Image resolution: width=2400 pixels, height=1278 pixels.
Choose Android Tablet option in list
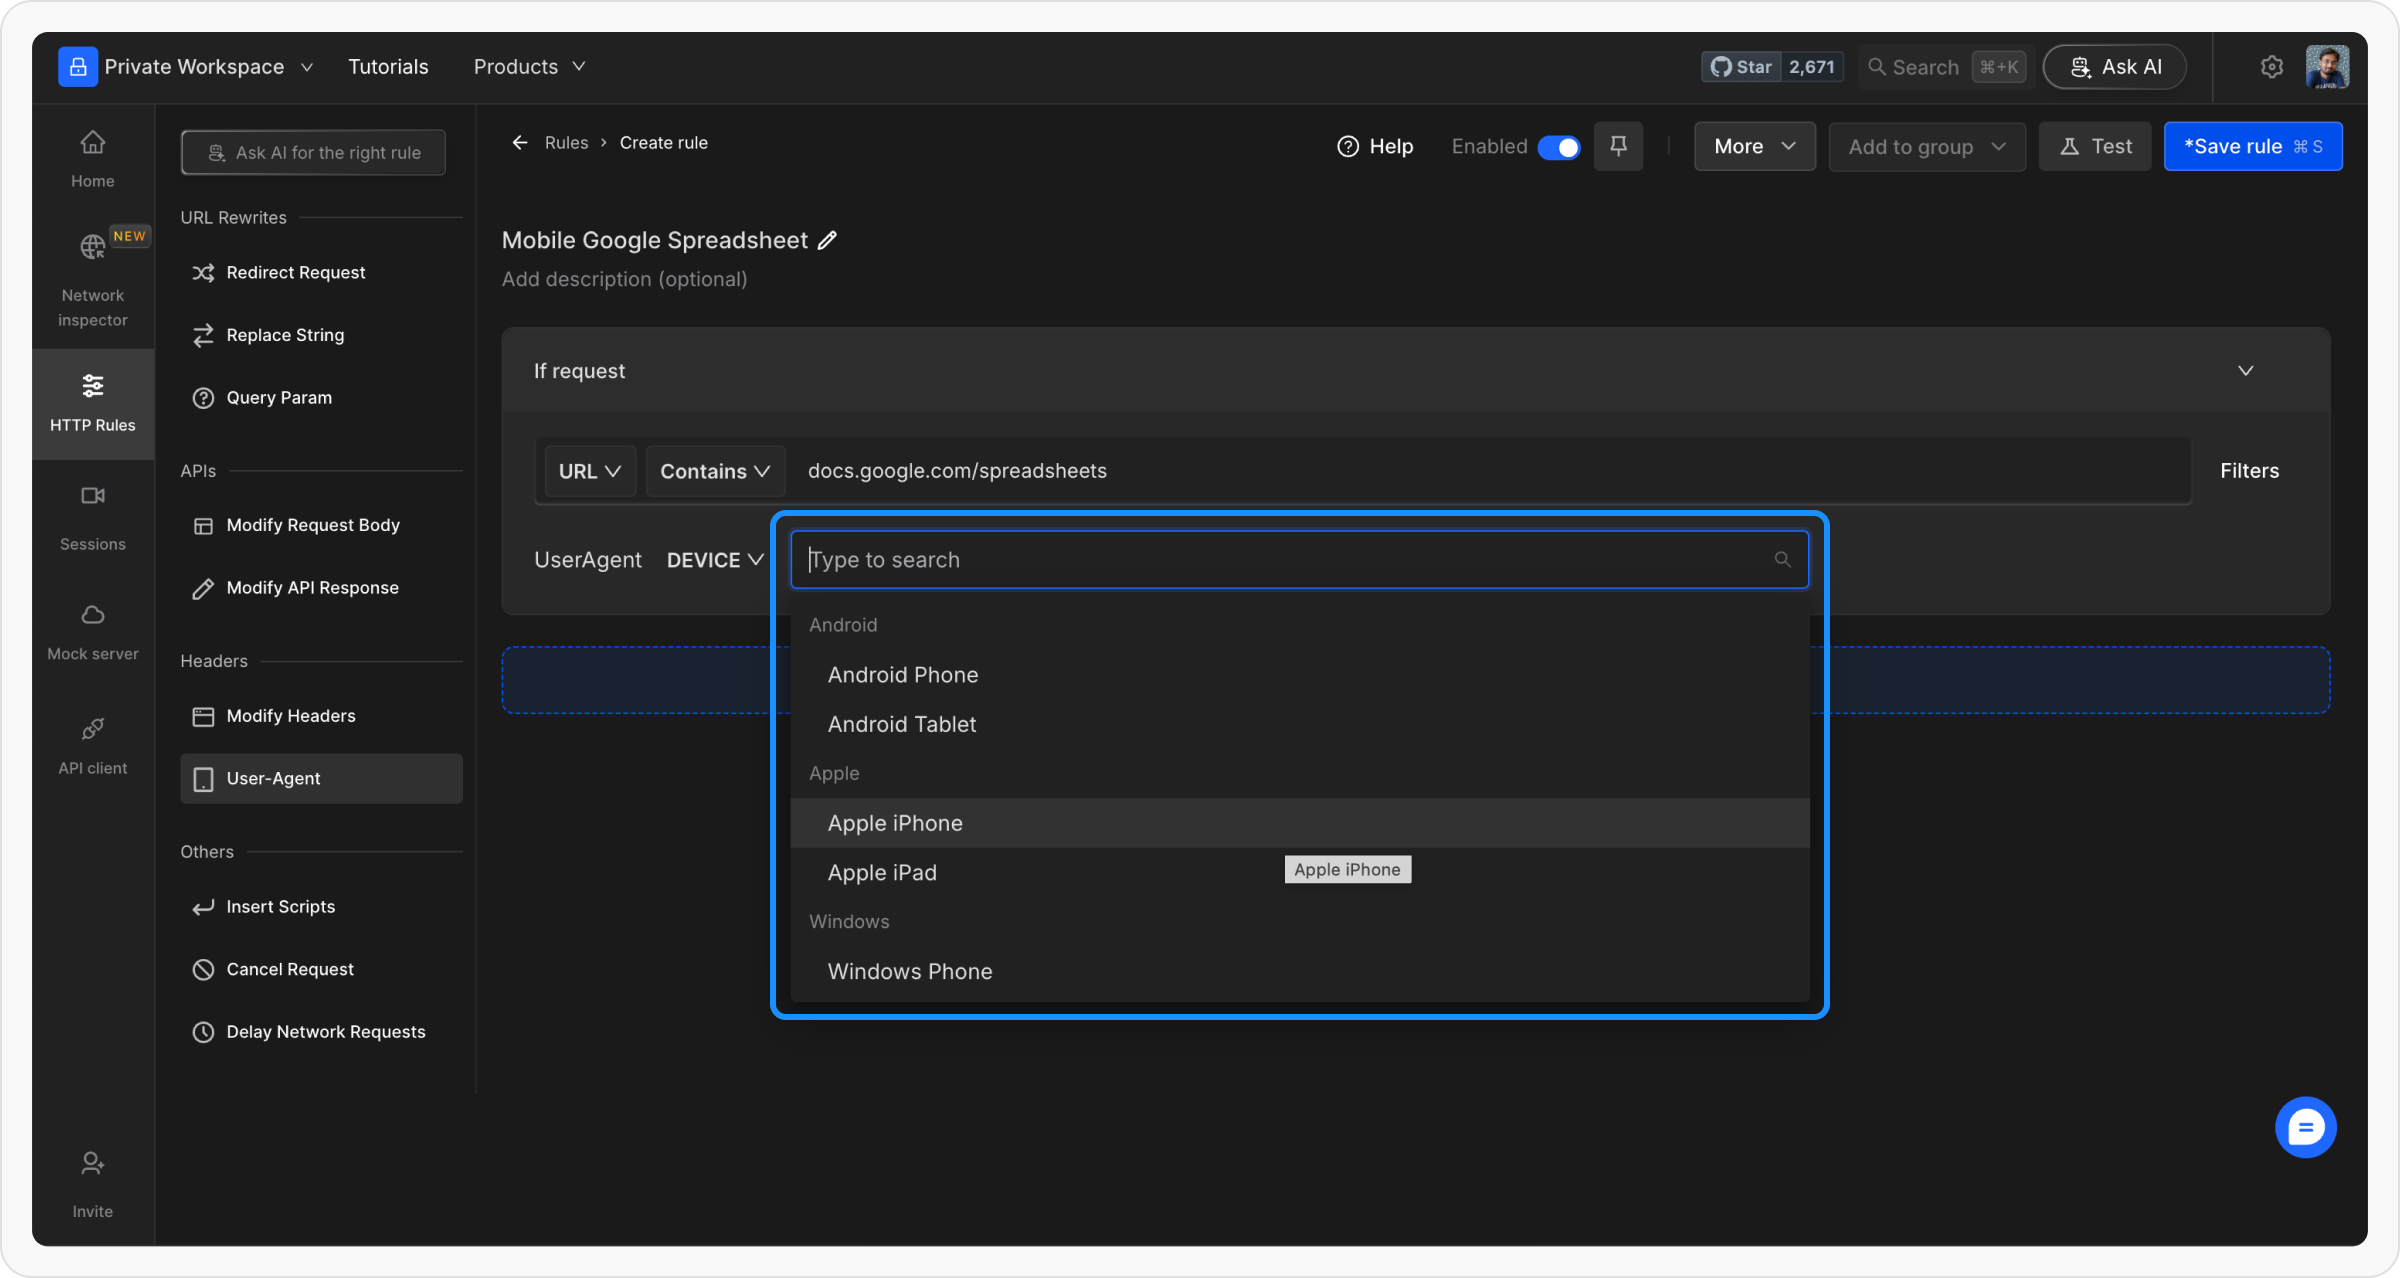(901, 724)
